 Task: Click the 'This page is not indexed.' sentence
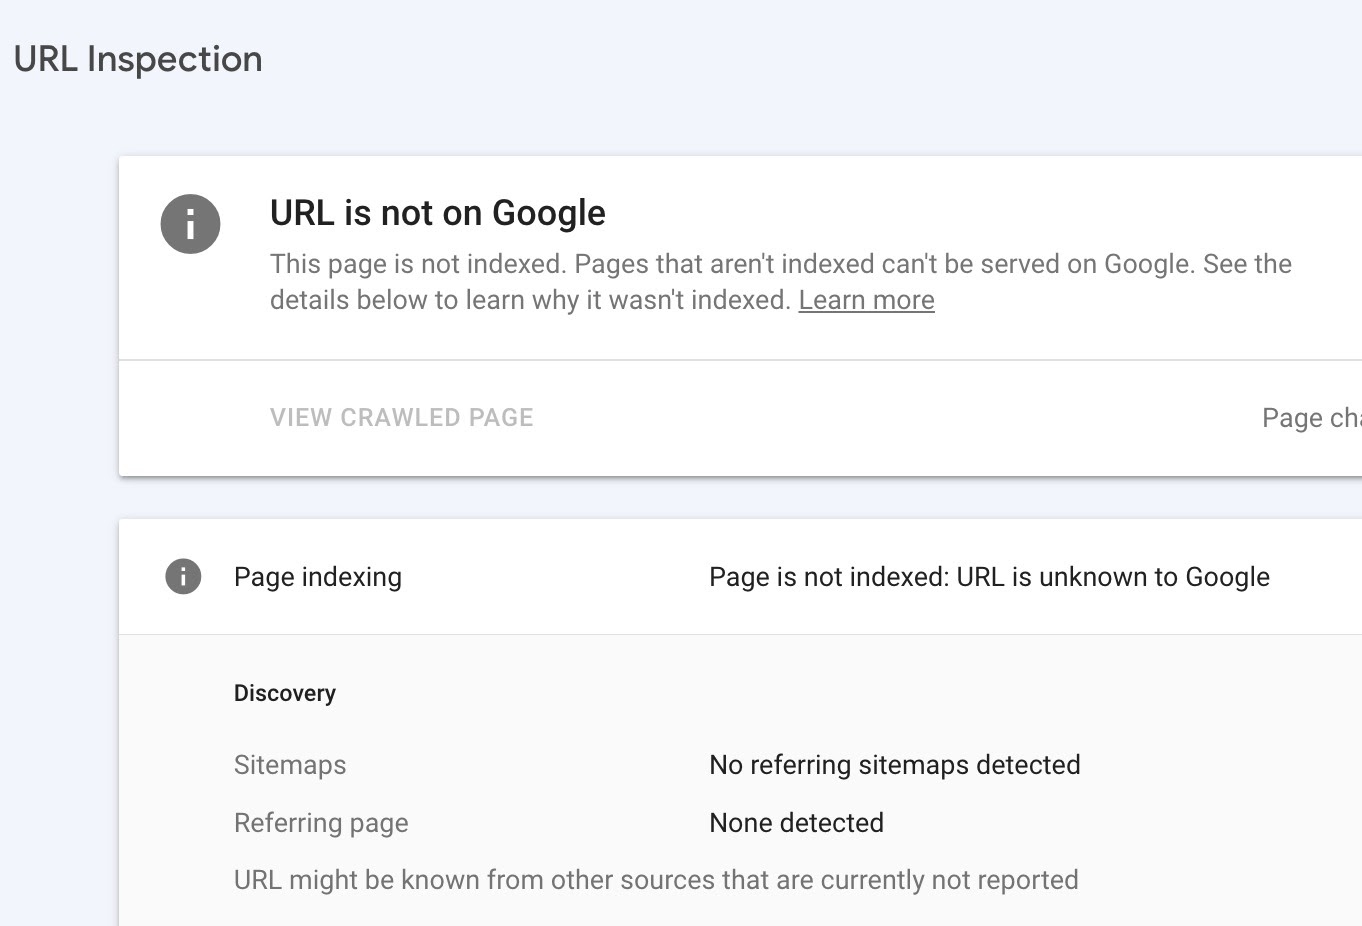click(417, 264)
